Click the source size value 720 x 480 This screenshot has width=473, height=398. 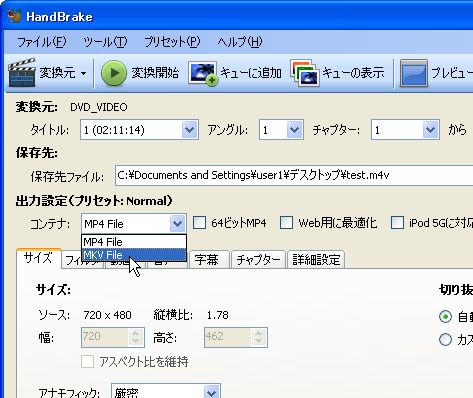tap(107, 315)
